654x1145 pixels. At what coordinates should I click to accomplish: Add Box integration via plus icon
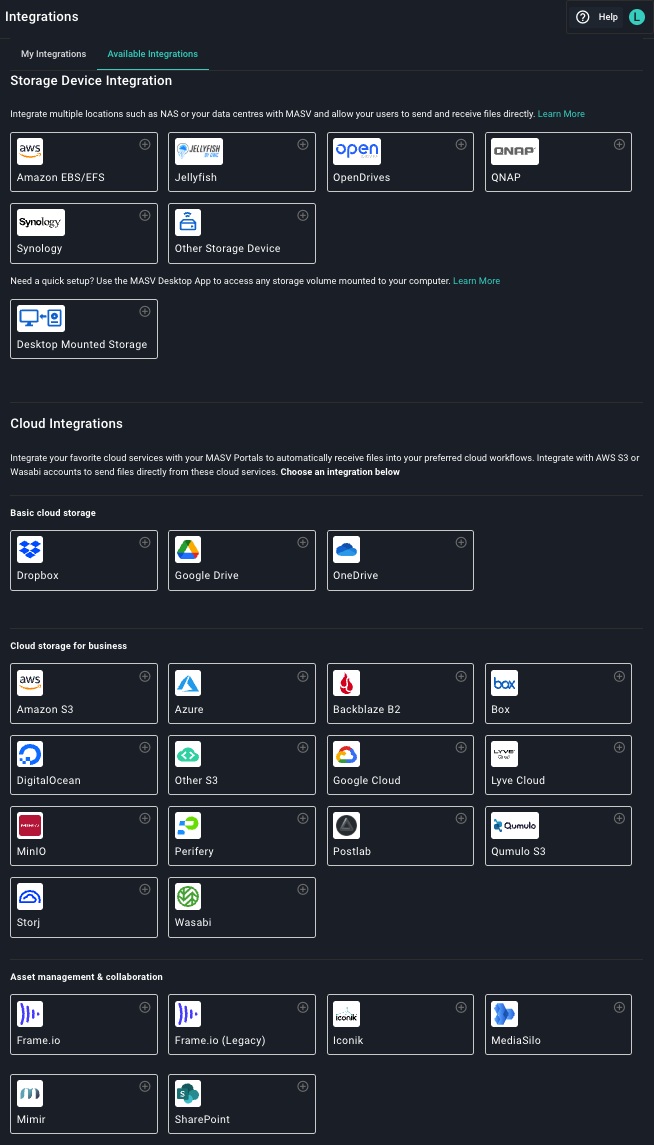pyautogui.click(x=619, y=675)
